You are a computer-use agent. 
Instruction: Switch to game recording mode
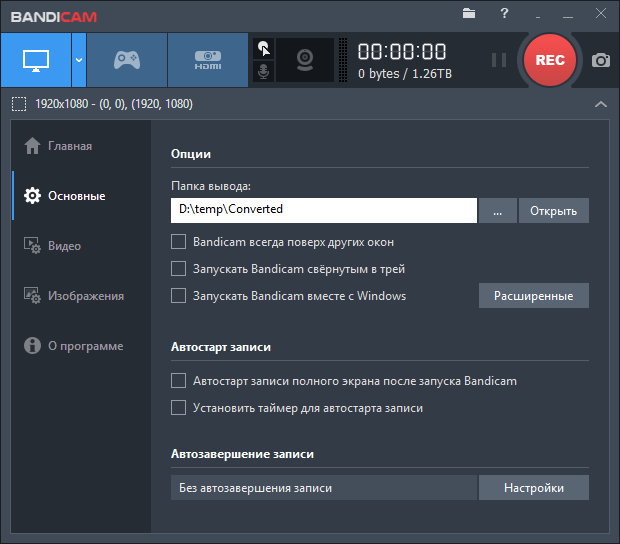(127, 60)
